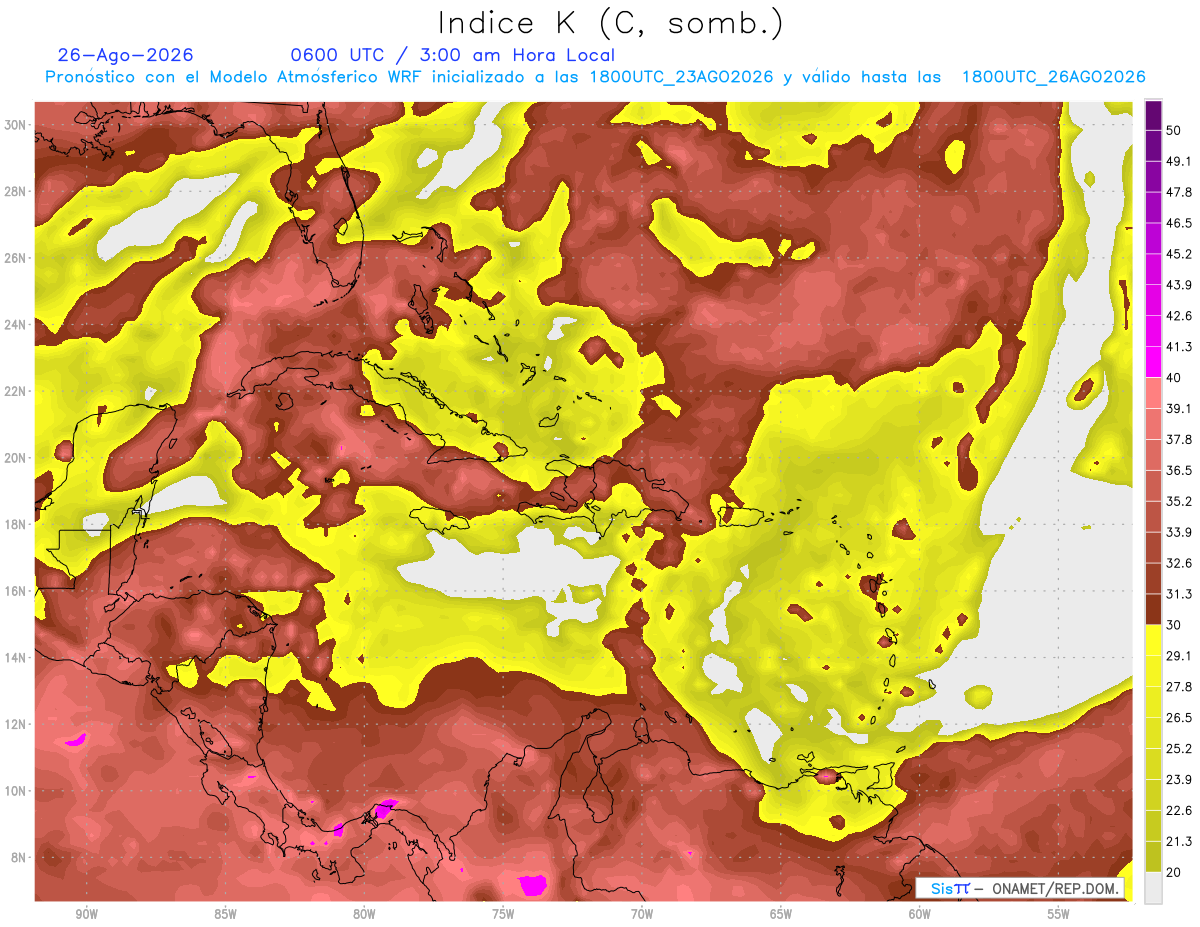This screenshot has height=927, width=1200.
Task: Click the colorbar value '47.8'
Action: (1179, 192)
